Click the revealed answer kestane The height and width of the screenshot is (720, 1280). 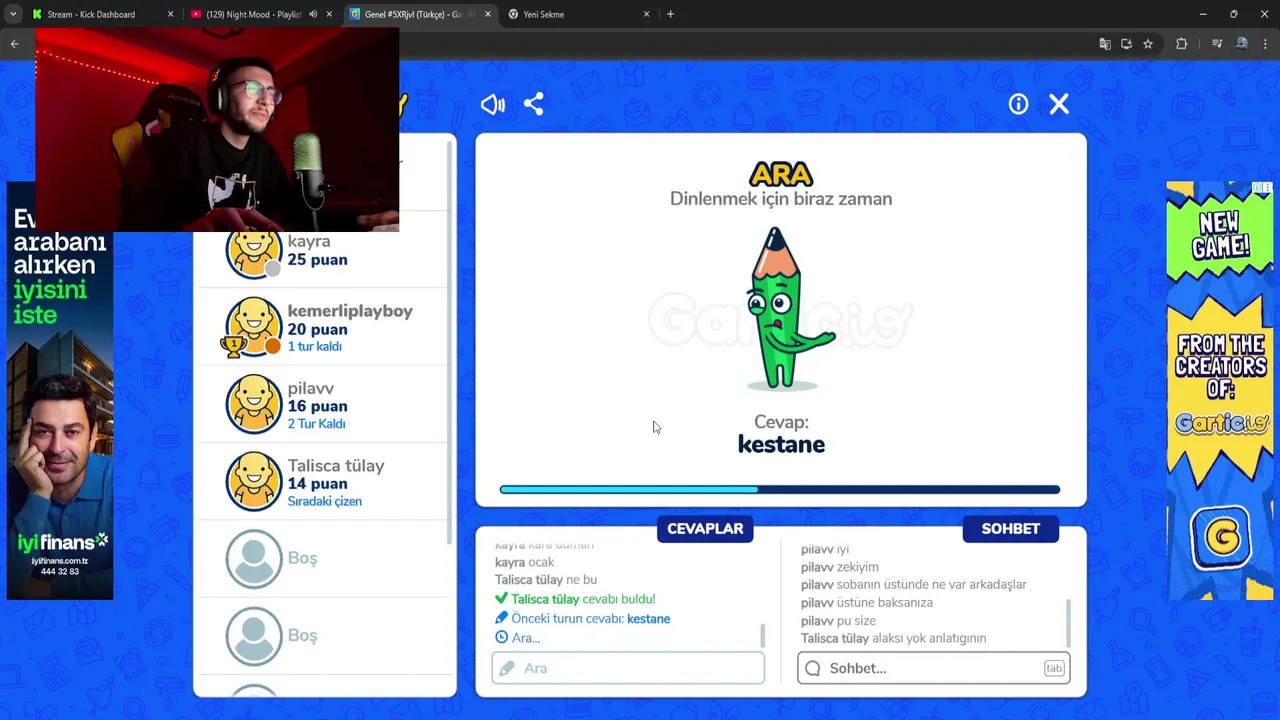tap(781, 444)
